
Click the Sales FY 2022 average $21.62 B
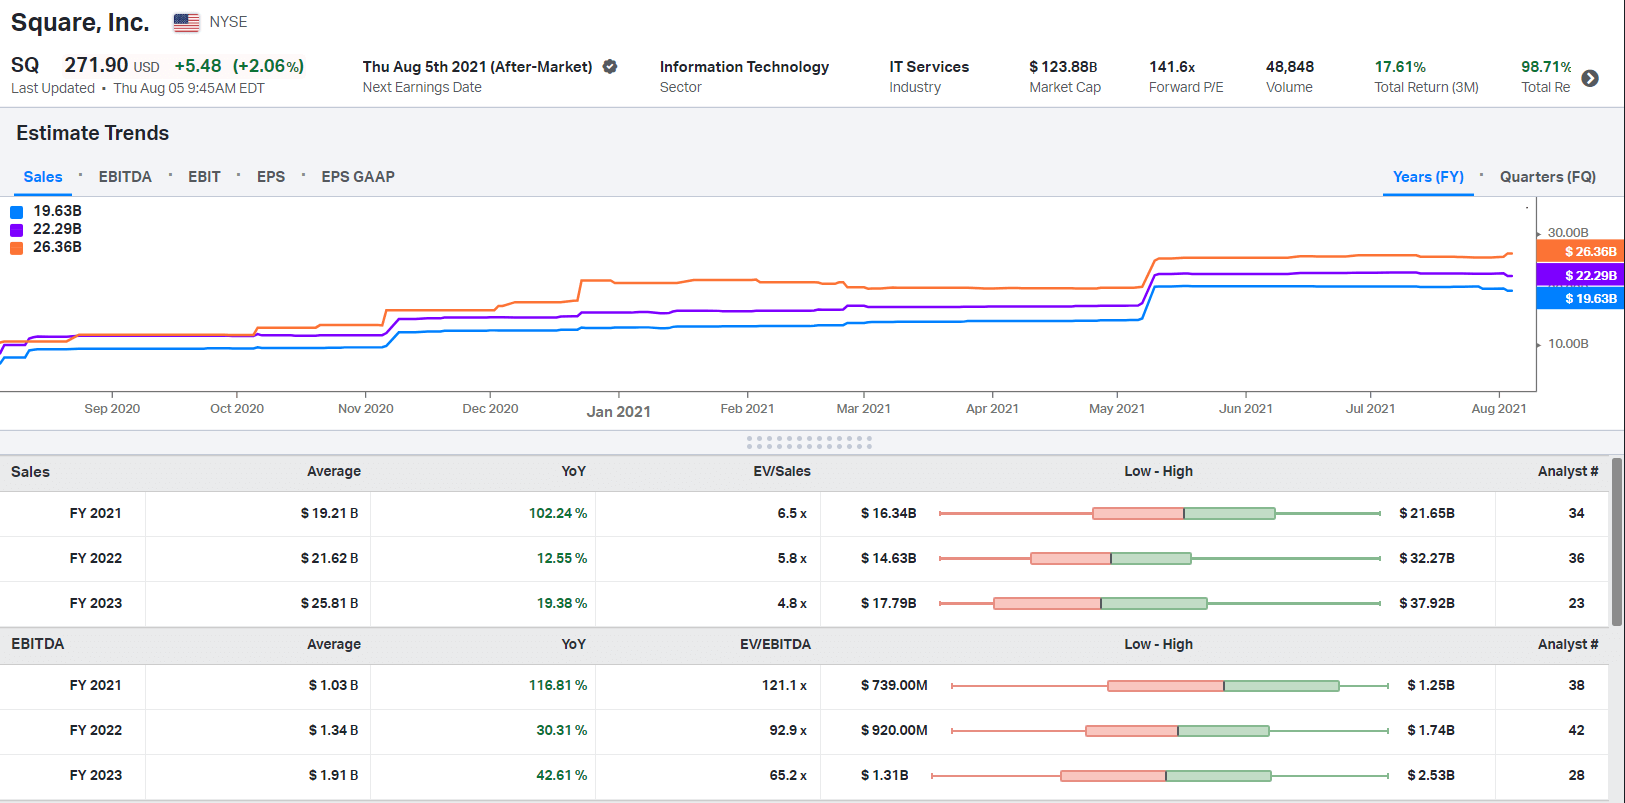(329, 558)
